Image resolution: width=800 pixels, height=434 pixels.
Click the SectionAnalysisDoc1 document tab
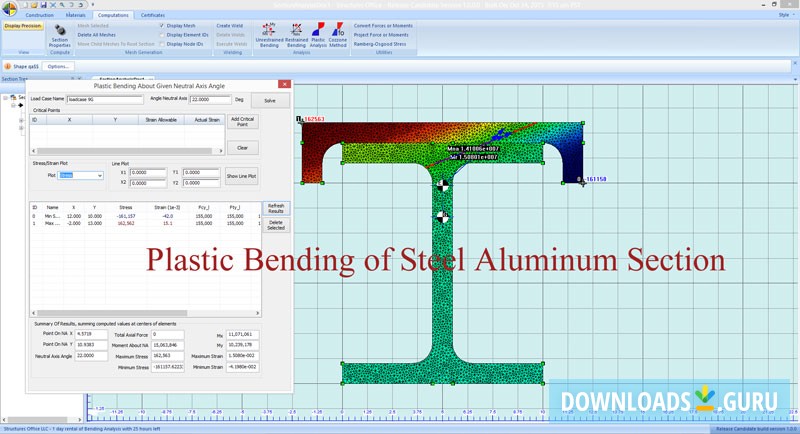122,79
